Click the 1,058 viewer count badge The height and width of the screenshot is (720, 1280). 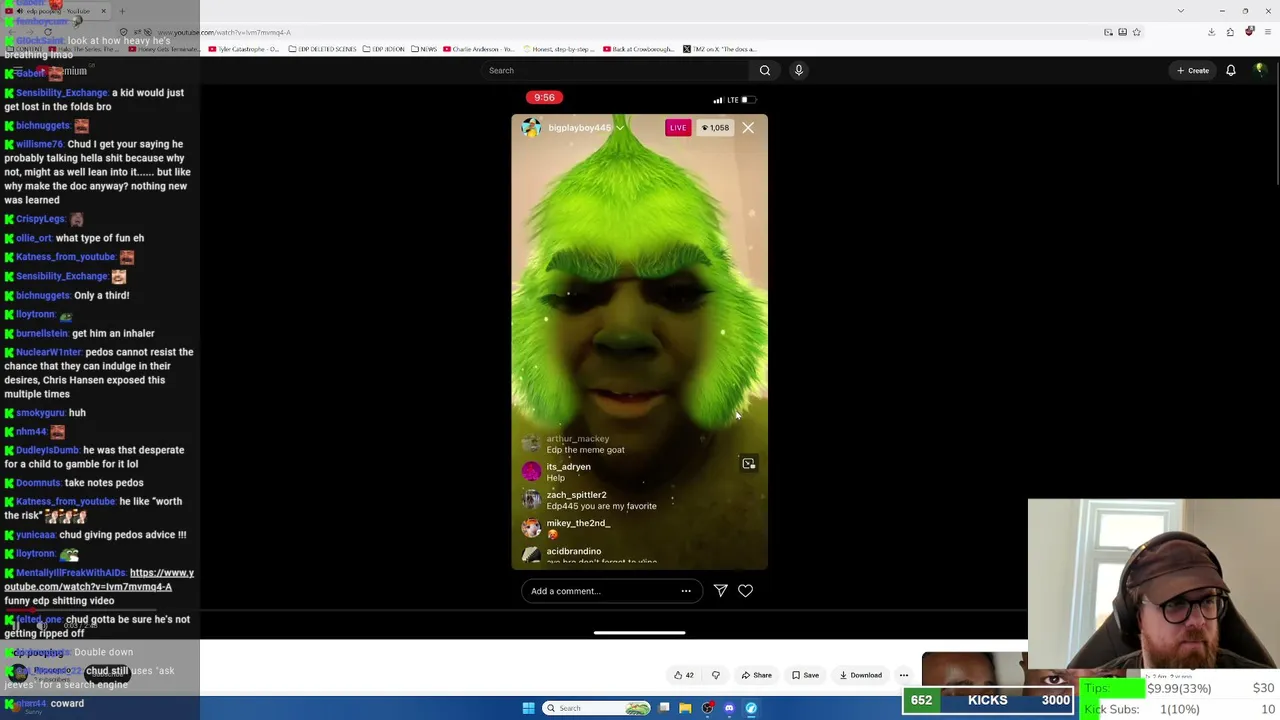[x=715, y=128]
